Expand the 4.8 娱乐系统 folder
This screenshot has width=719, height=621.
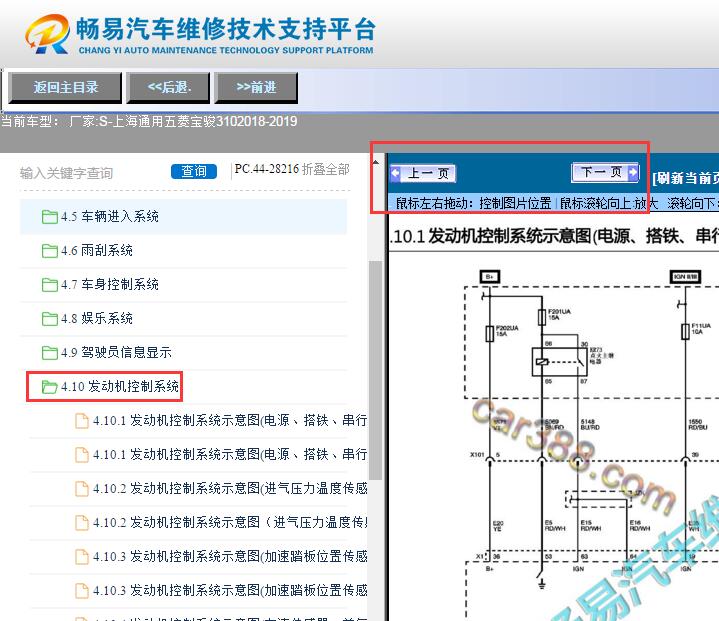(x=183, y=318)
